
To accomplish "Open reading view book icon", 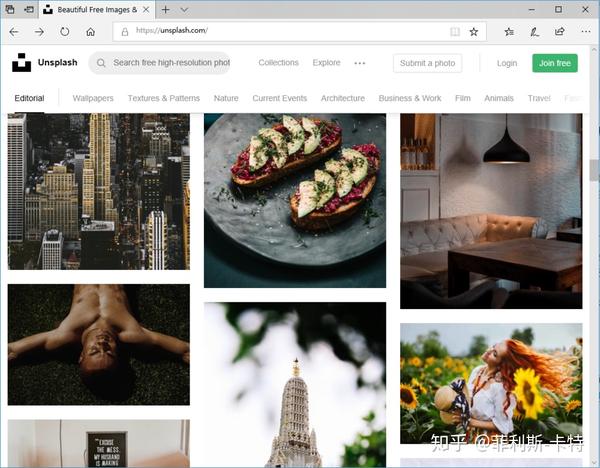I will tap(455, 32).
